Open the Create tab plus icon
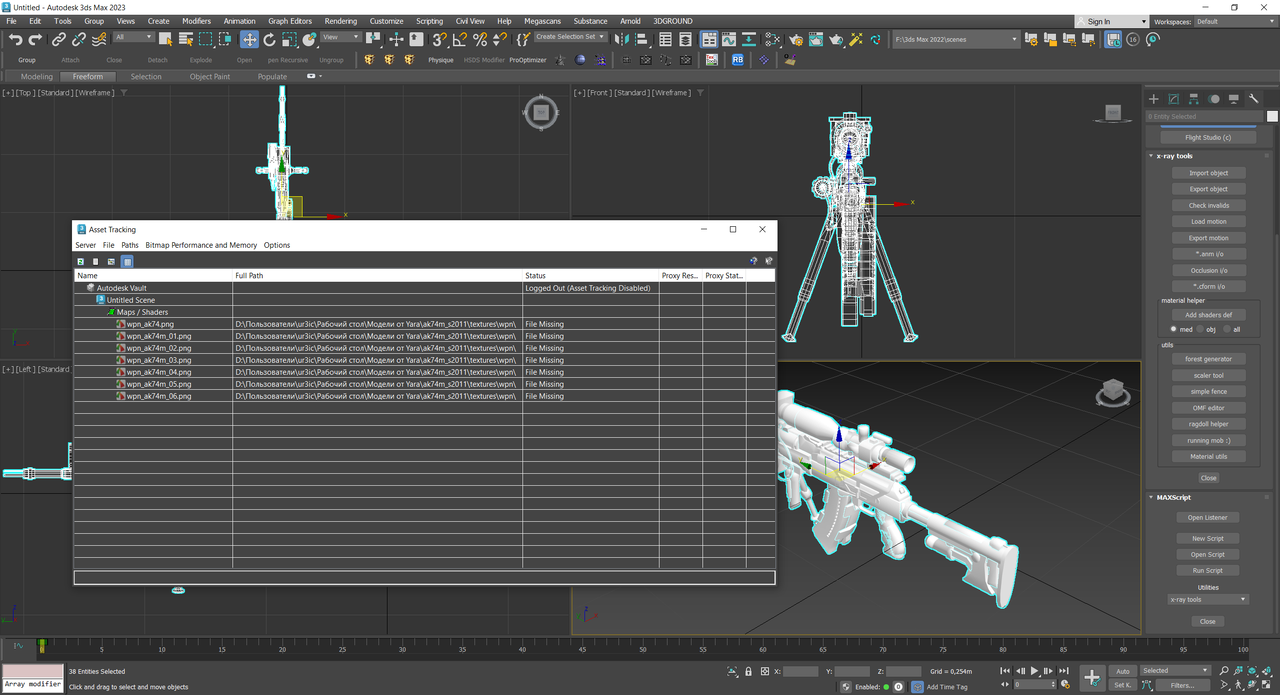1280x695 pixels. 1153,99
